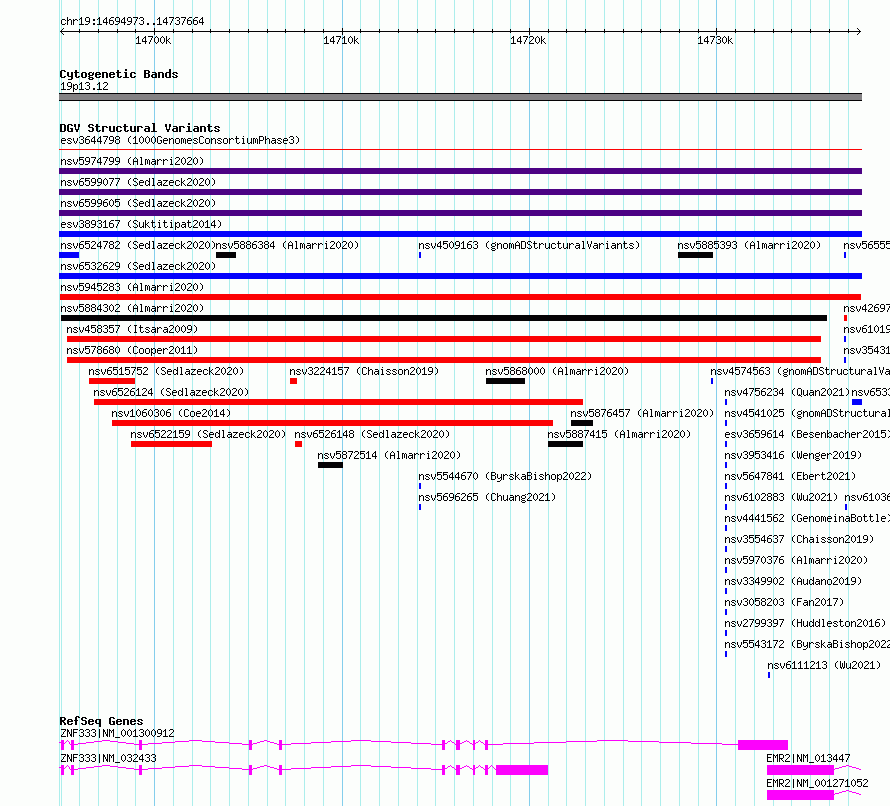The height and width of the screenshot is (806, 890).
Task: Open nsv3058203 (Fan2017) variant label
Action: [784, 602]
